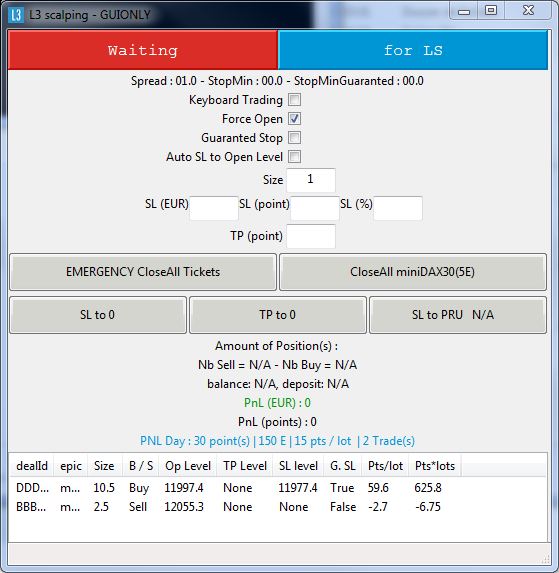The image size is (559, 573).
Task: Click EMERGENCY CloseAll Tickets button
Action: 143,272
